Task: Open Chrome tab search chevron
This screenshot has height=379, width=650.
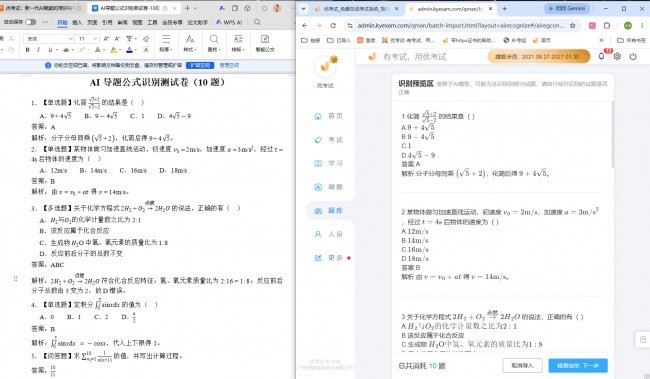Action: click(x=303, y=8)
